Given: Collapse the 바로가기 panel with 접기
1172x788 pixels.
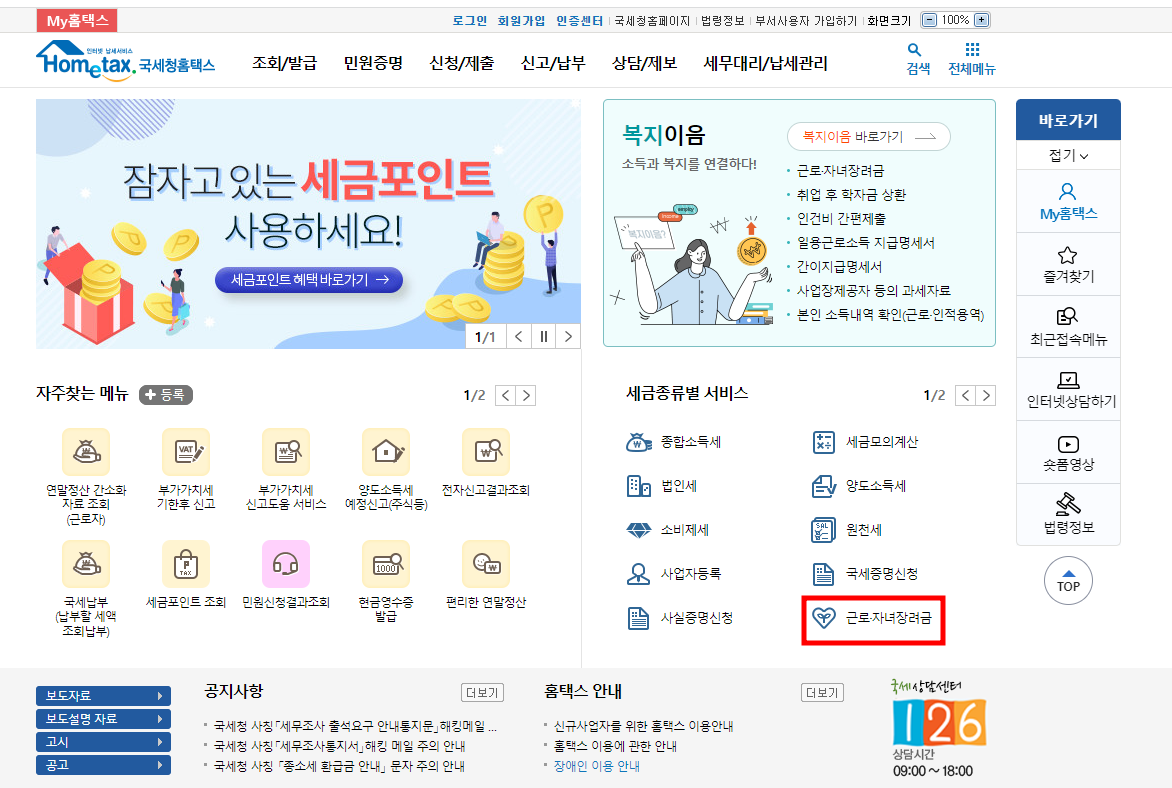Looking at the screenshot, I should (x=1068, y=156).
